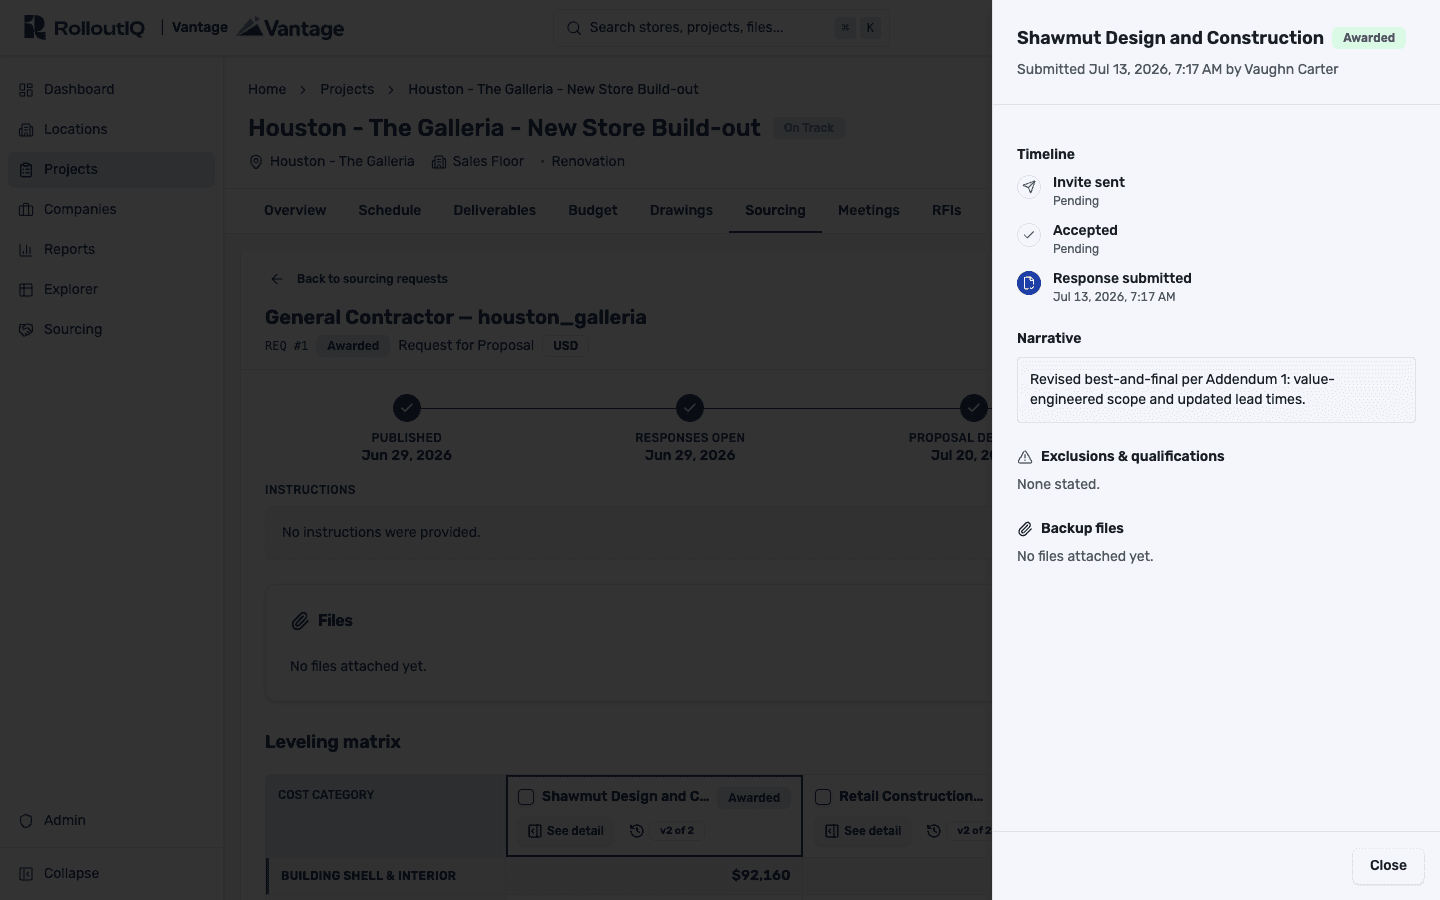This screenshot has height=900, width=1440.
Task: Collapse the sidebar navigation
Action: 111,873
